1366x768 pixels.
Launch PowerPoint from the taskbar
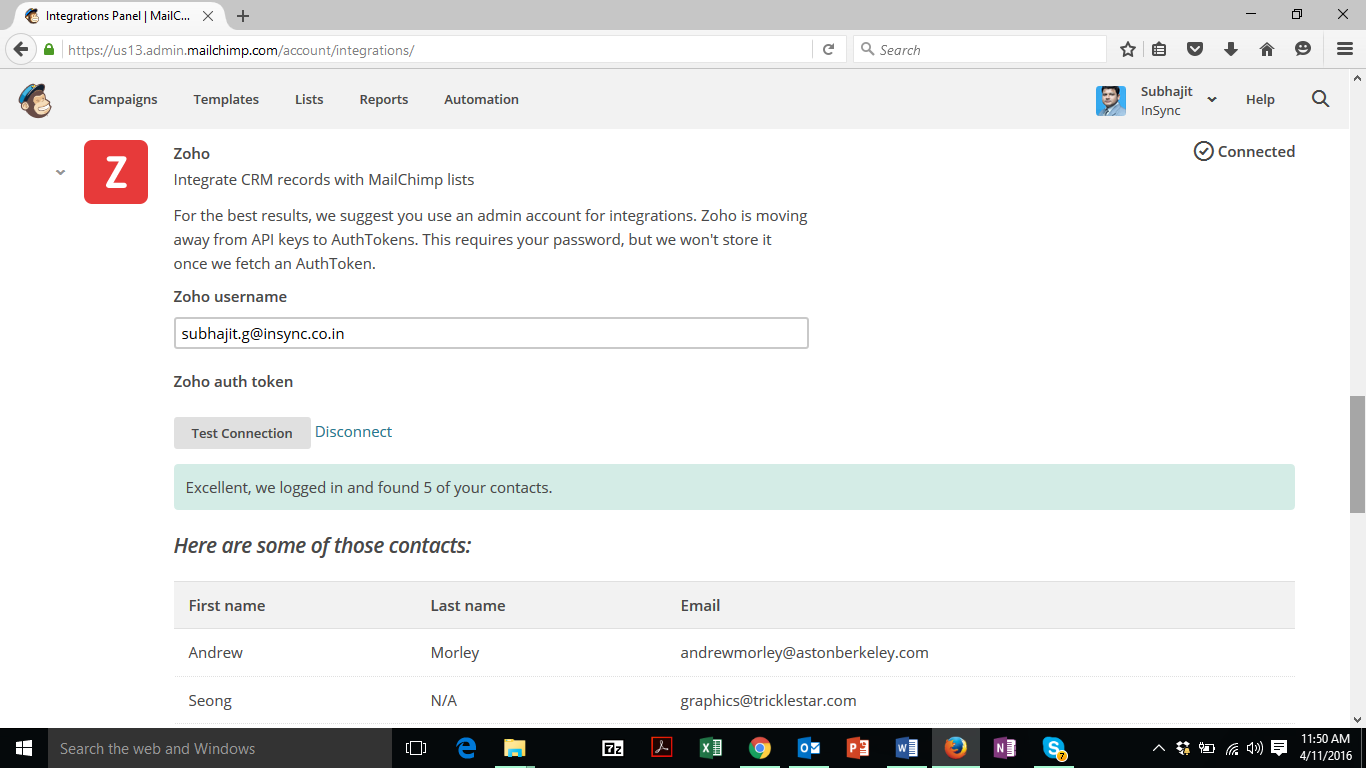point(858,748)
